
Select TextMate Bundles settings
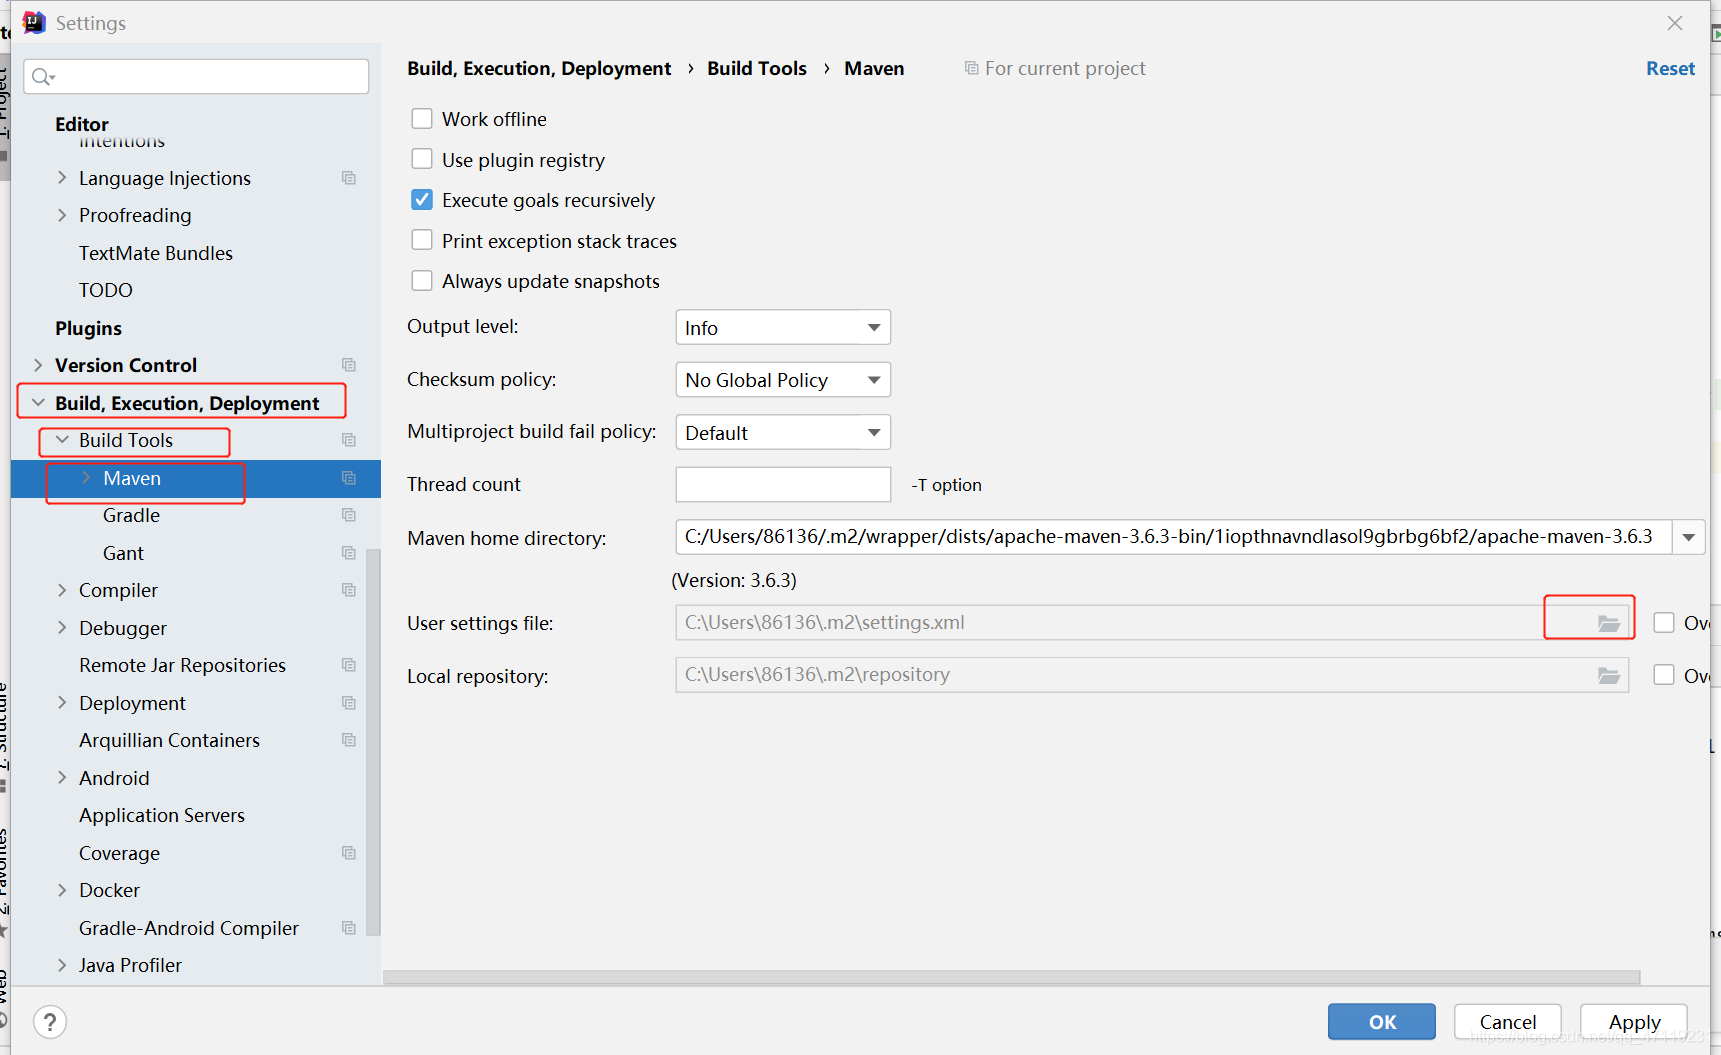[156, 253]
